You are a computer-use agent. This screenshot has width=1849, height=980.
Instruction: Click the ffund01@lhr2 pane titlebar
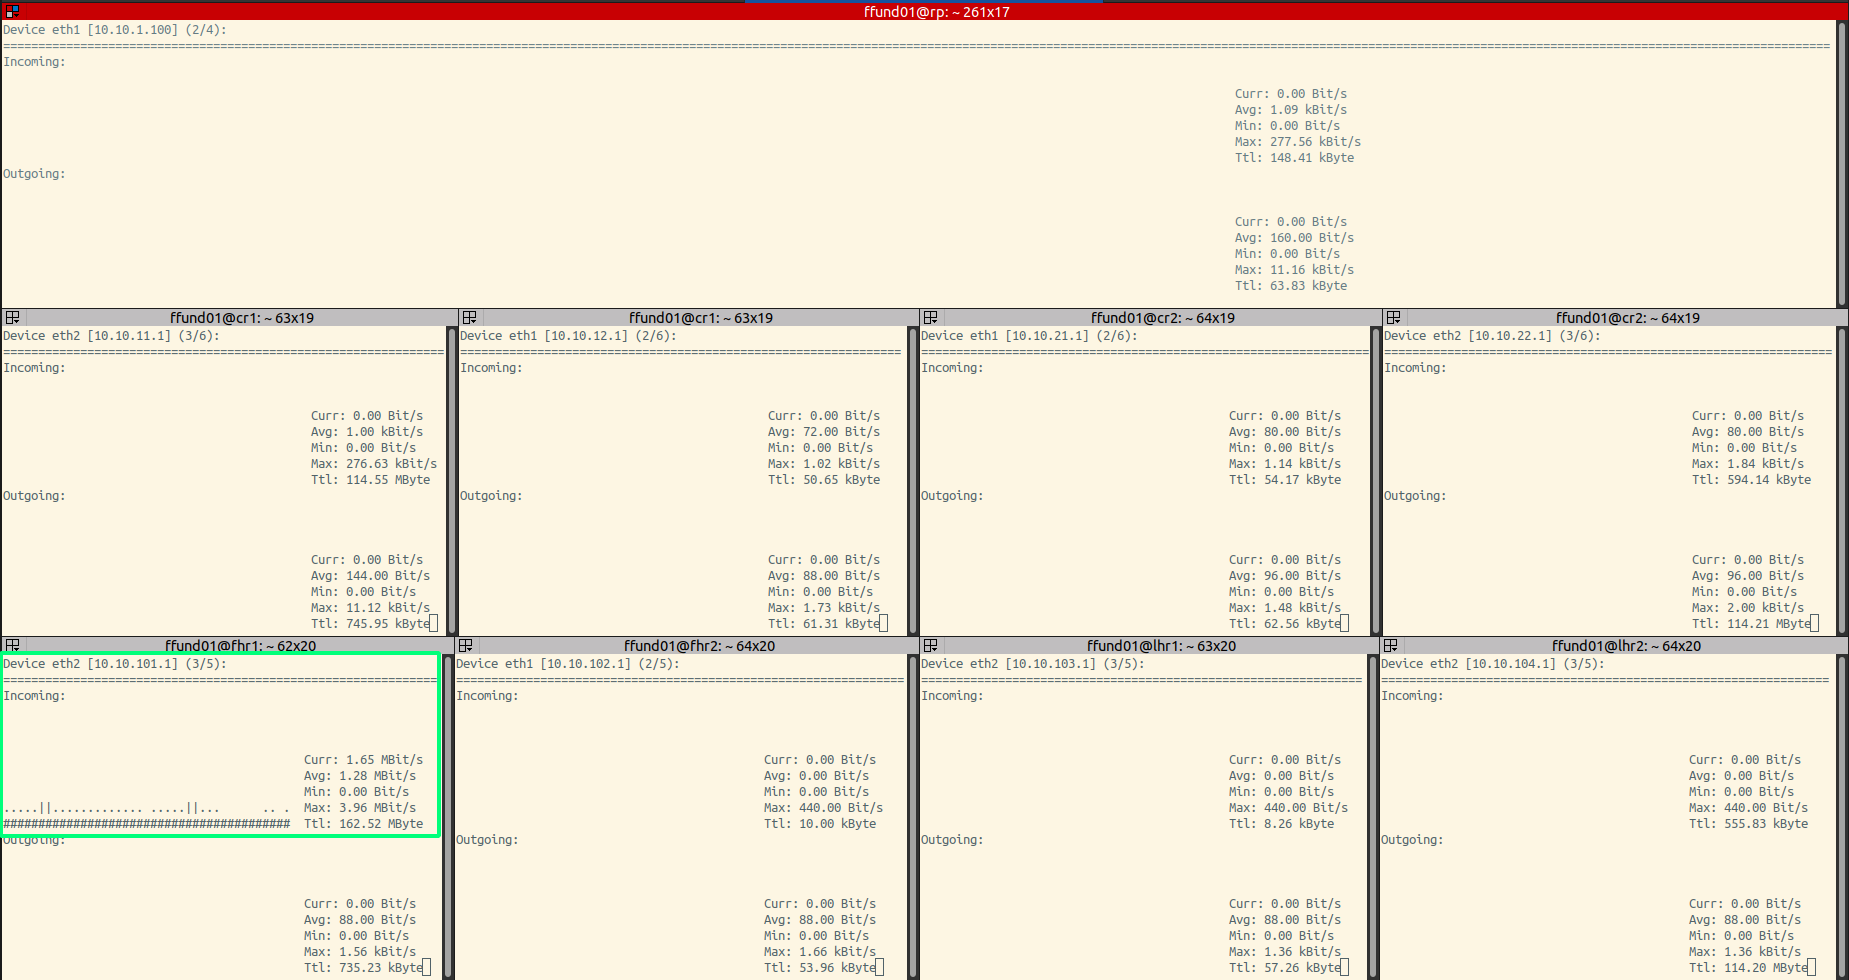pos(1625,646)
